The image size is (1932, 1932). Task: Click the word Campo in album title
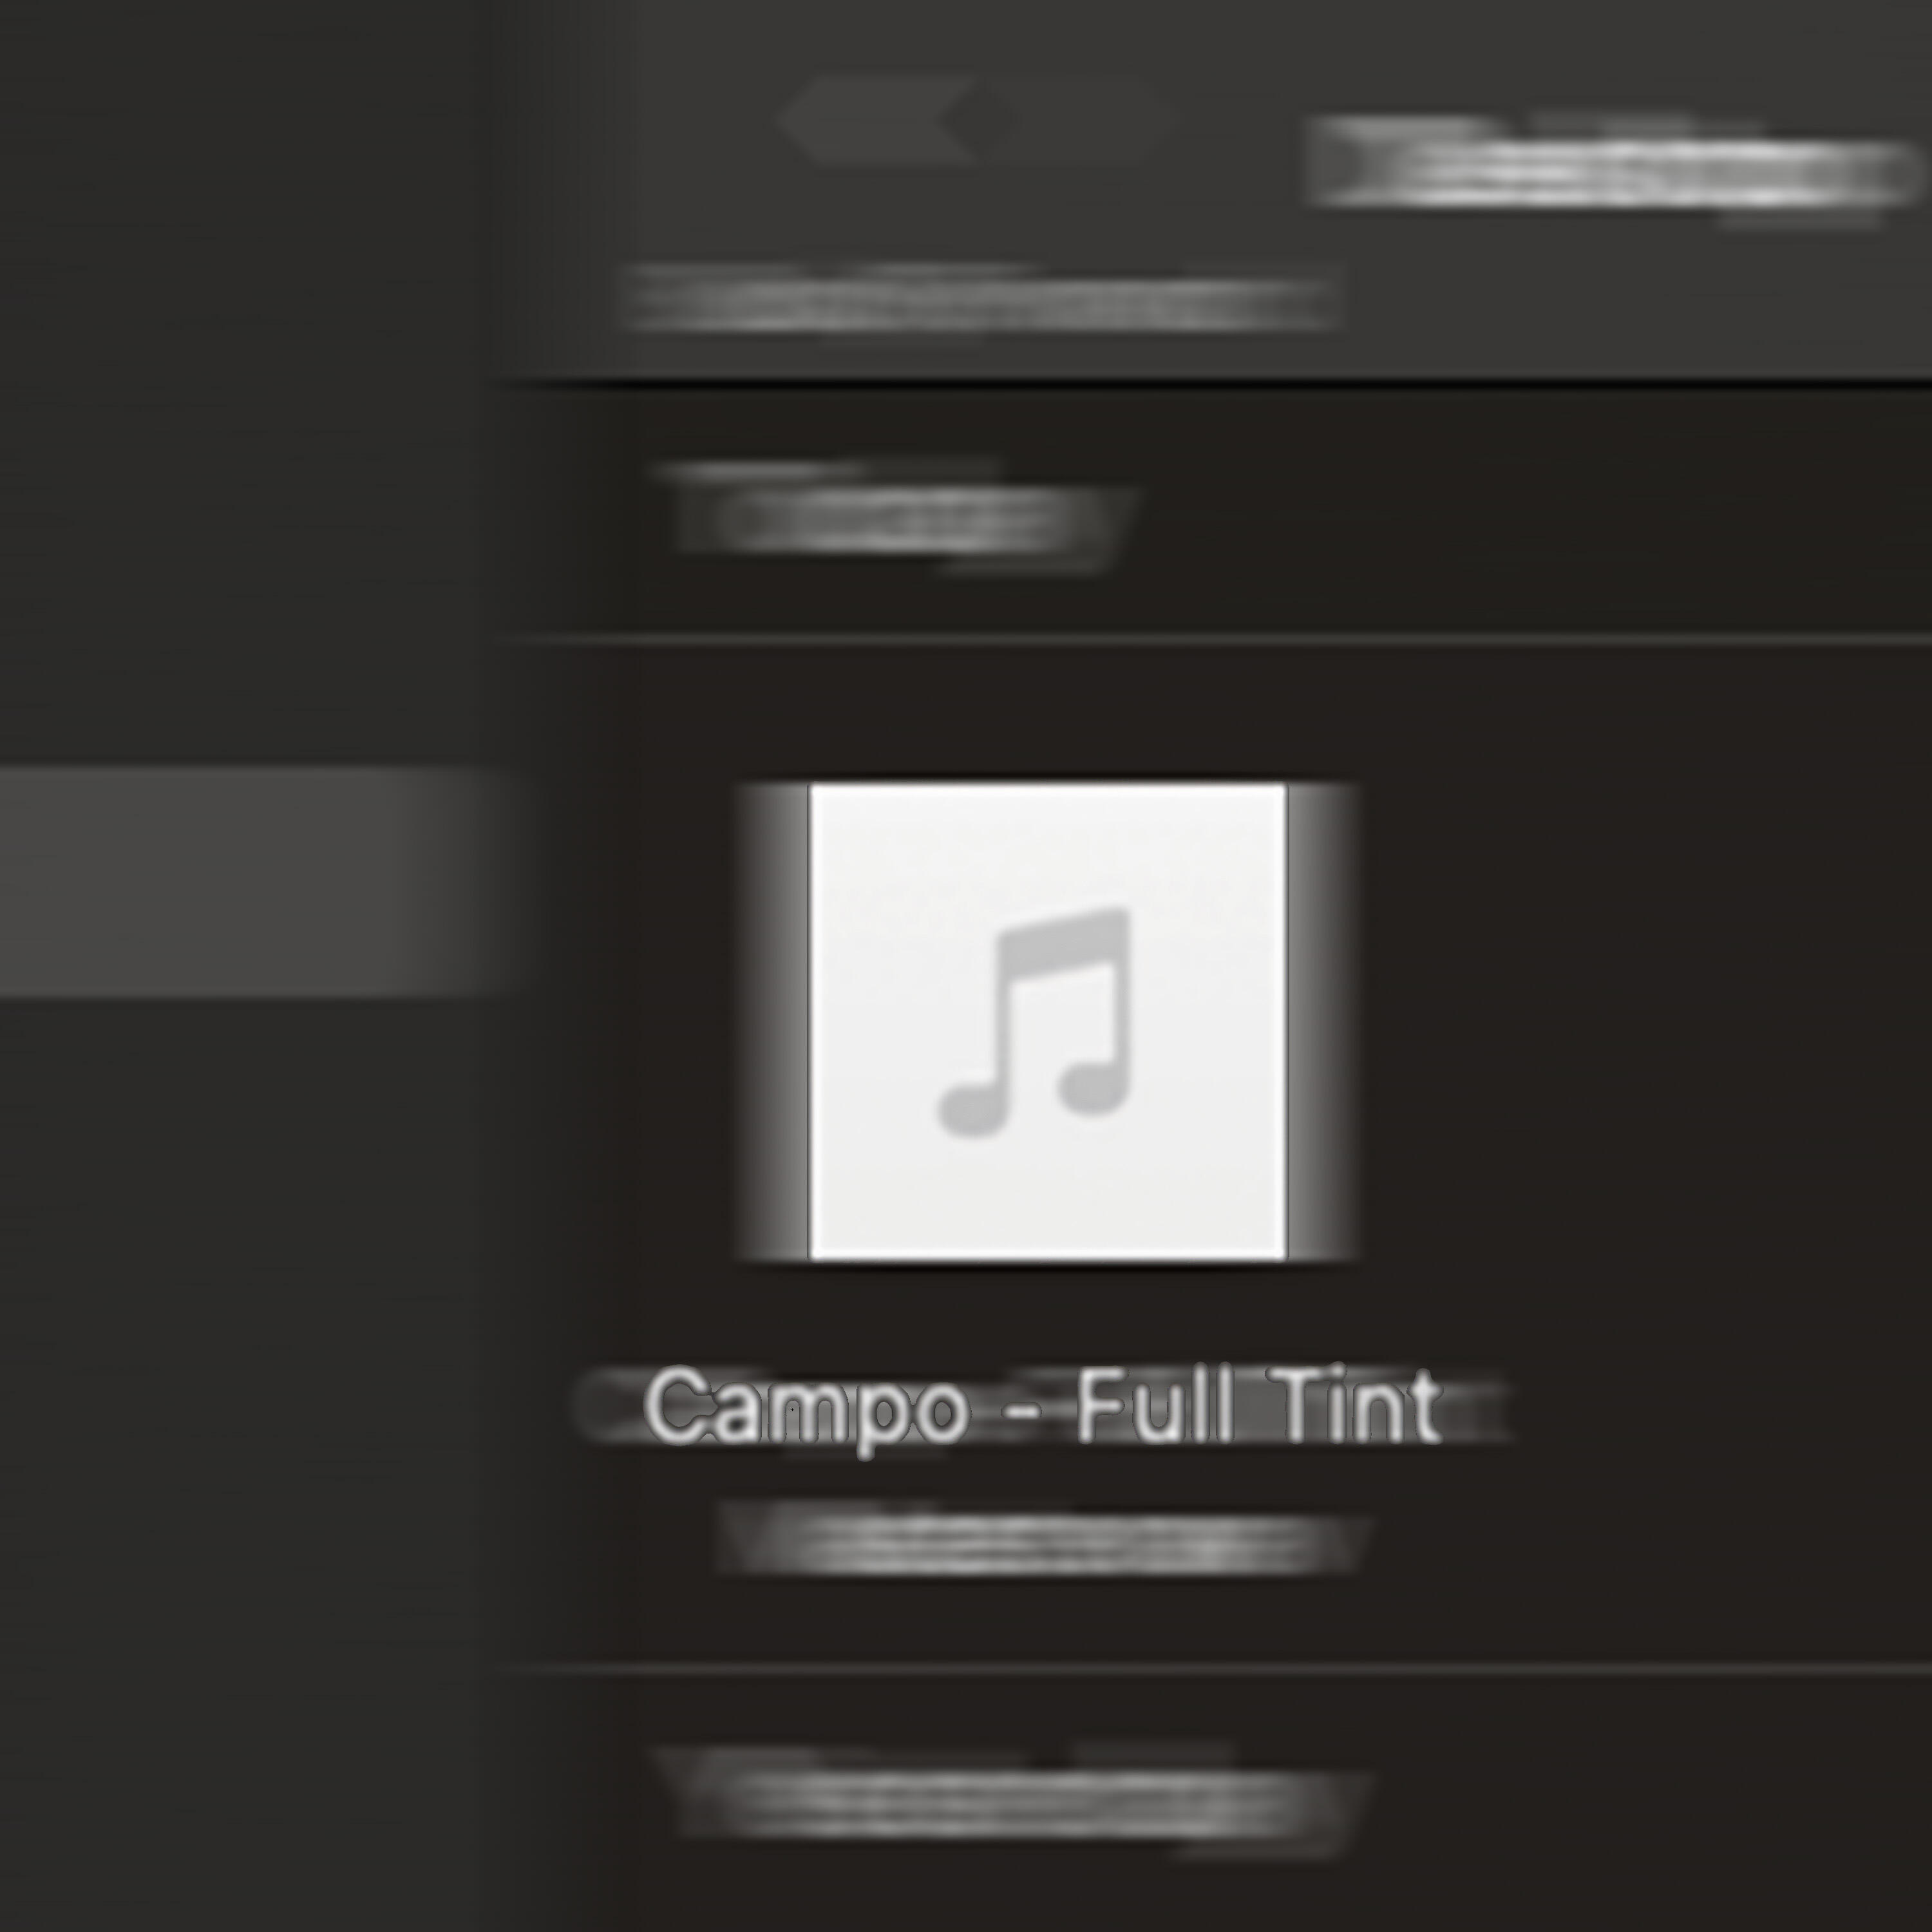pos(806,1405)
